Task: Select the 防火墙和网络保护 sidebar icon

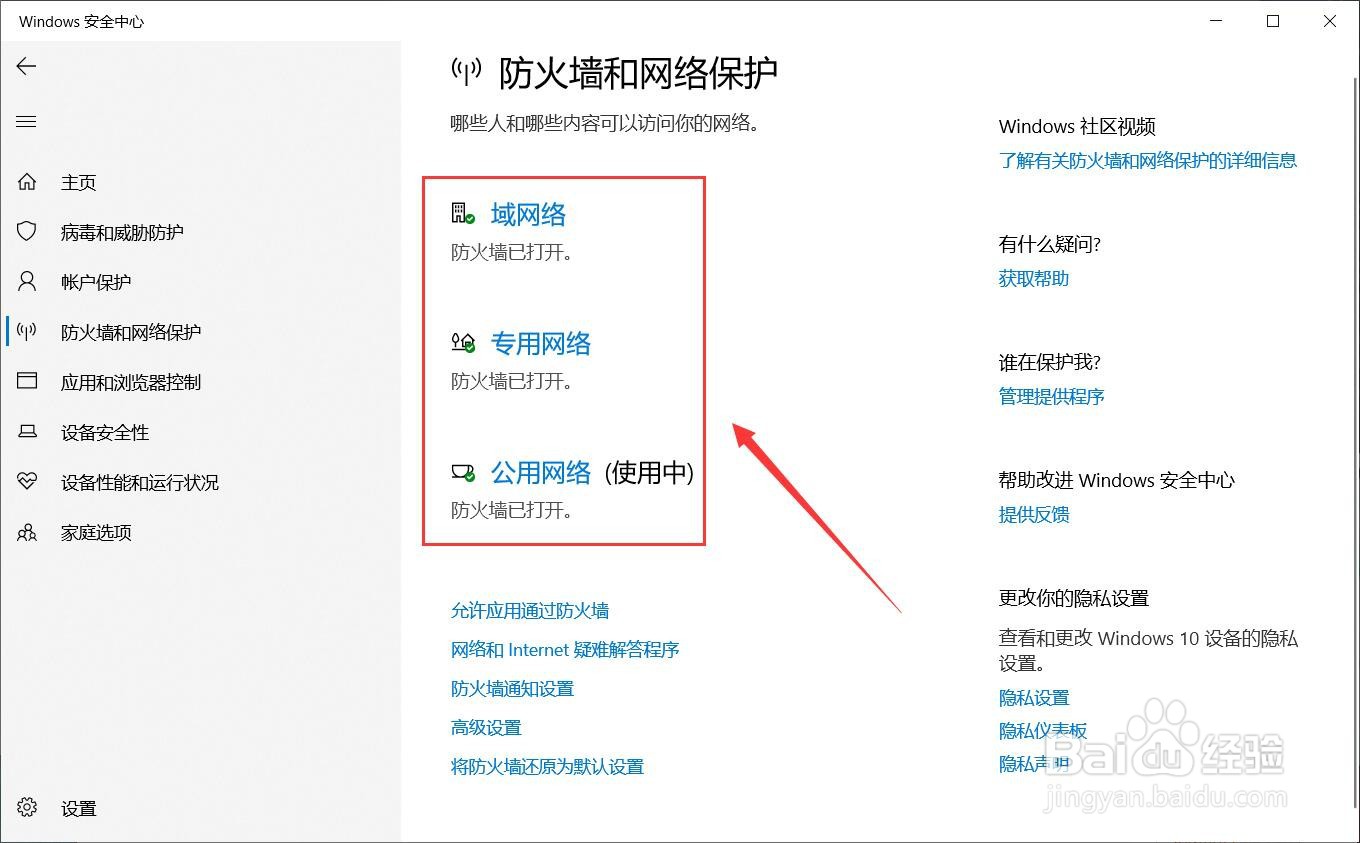Action: [x=26, y=331]
